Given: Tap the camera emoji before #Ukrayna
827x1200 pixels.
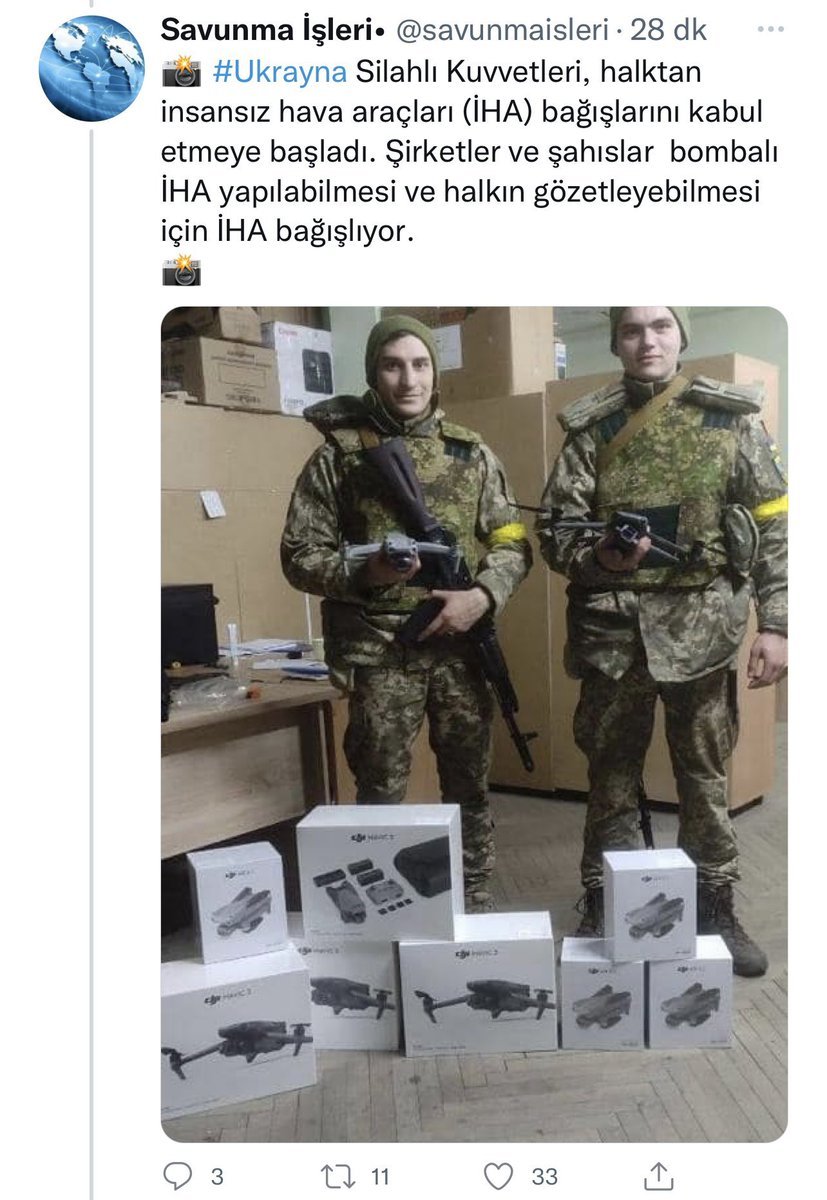Looking at the screenshot, I should (181, 72).
